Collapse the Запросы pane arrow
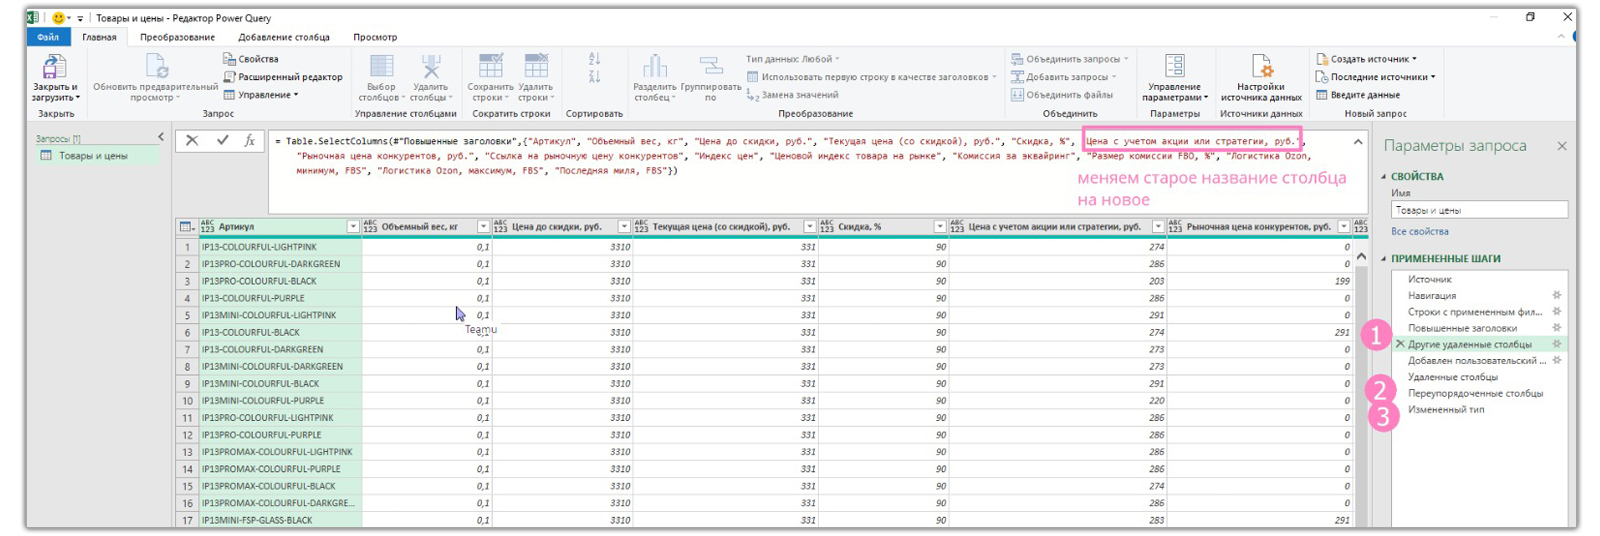Viewport: 1600px width, 536px height. point(161,137)
